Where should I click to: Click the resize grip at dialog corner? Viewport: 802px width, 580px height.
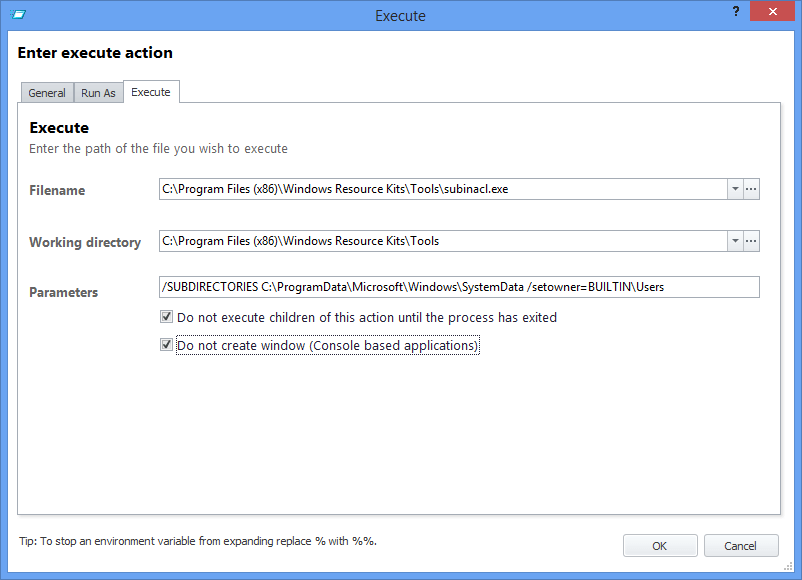(x=788, y=566)
